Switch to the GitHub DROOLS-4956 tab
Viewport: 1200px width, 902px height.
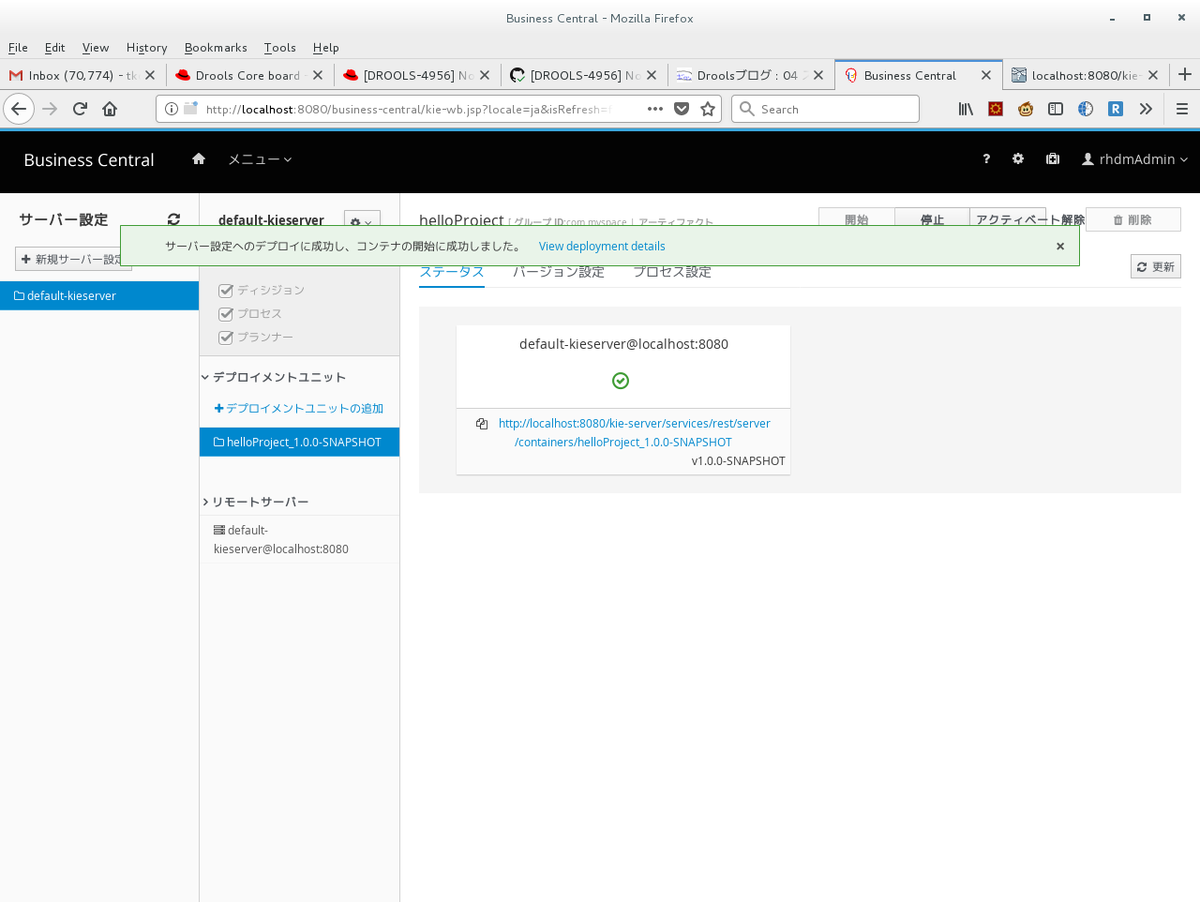coord(584,75)
